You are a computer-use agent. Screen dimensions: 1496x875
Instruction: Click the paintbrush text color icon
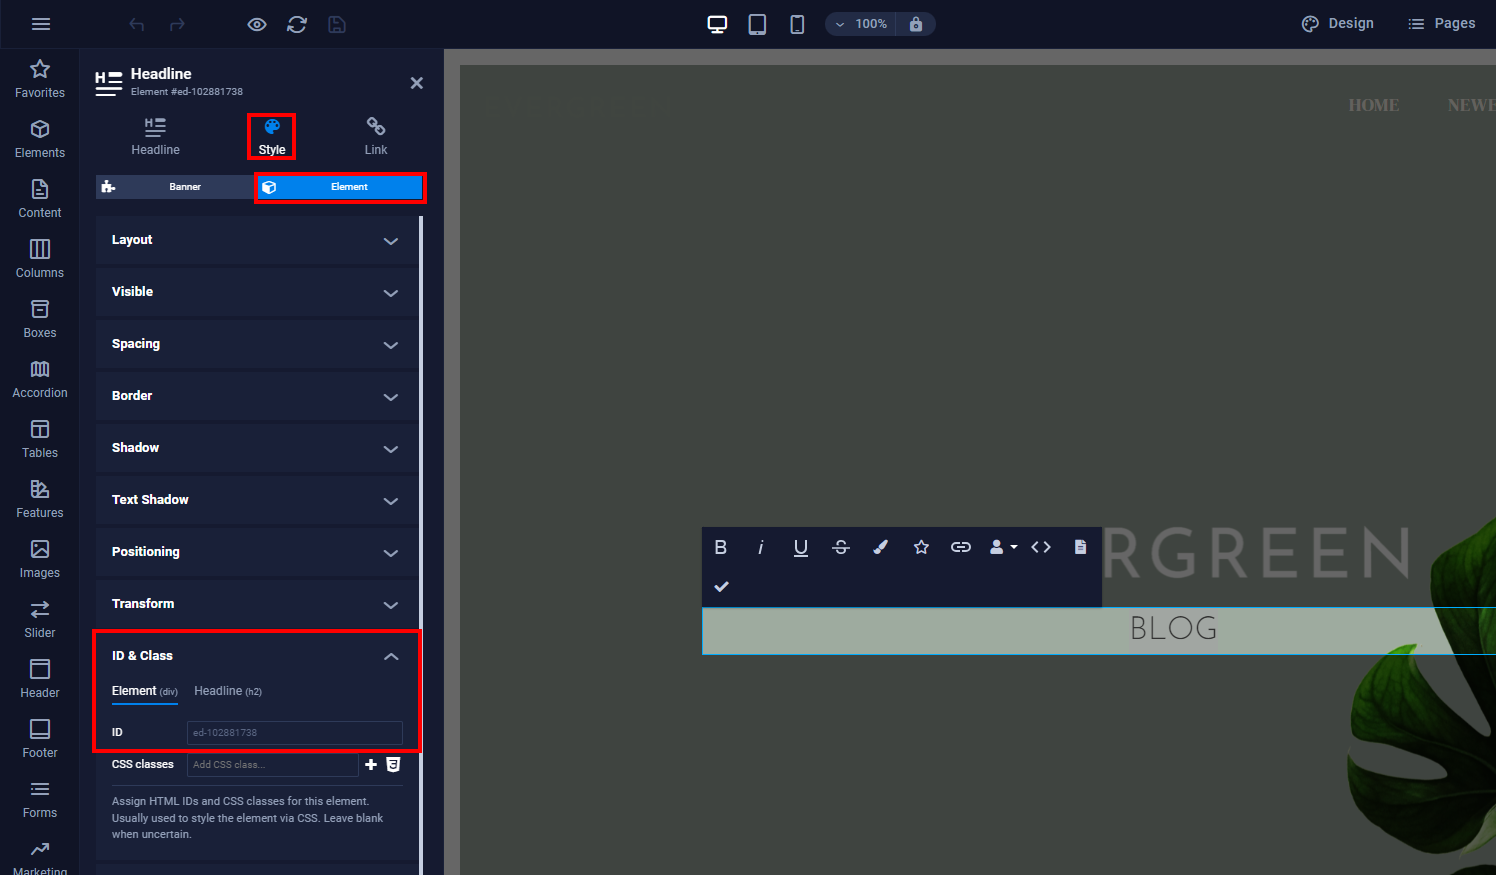coord(881,547)
